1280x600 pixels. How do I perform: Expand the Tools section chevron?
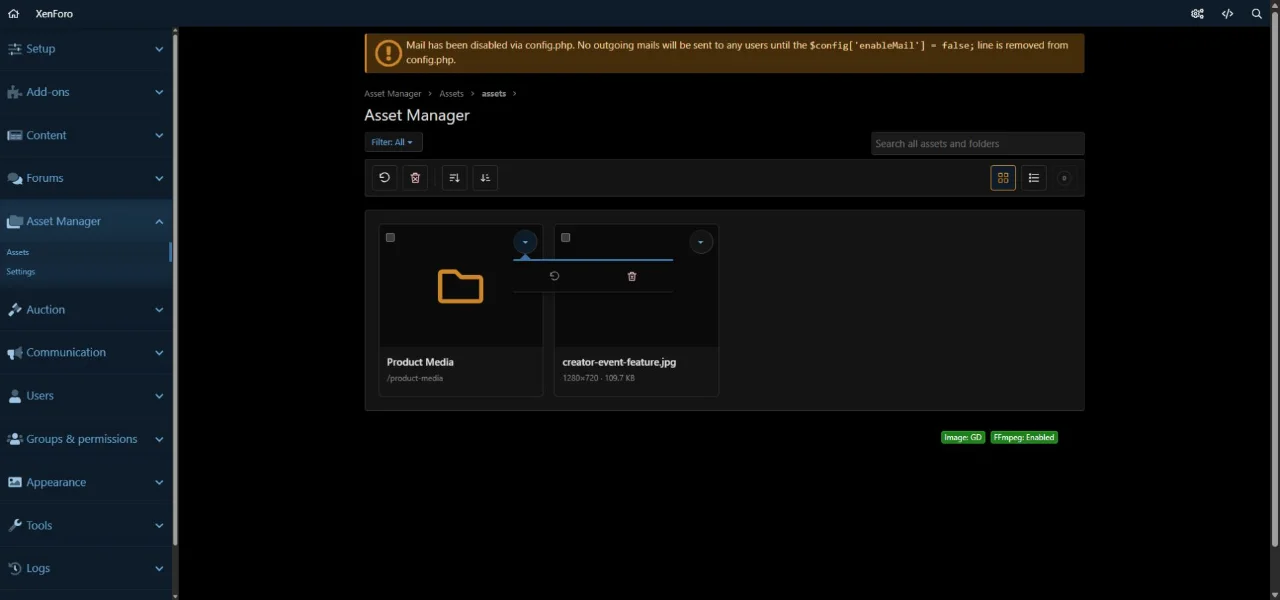pyautogui.click(x=159, y=525)
